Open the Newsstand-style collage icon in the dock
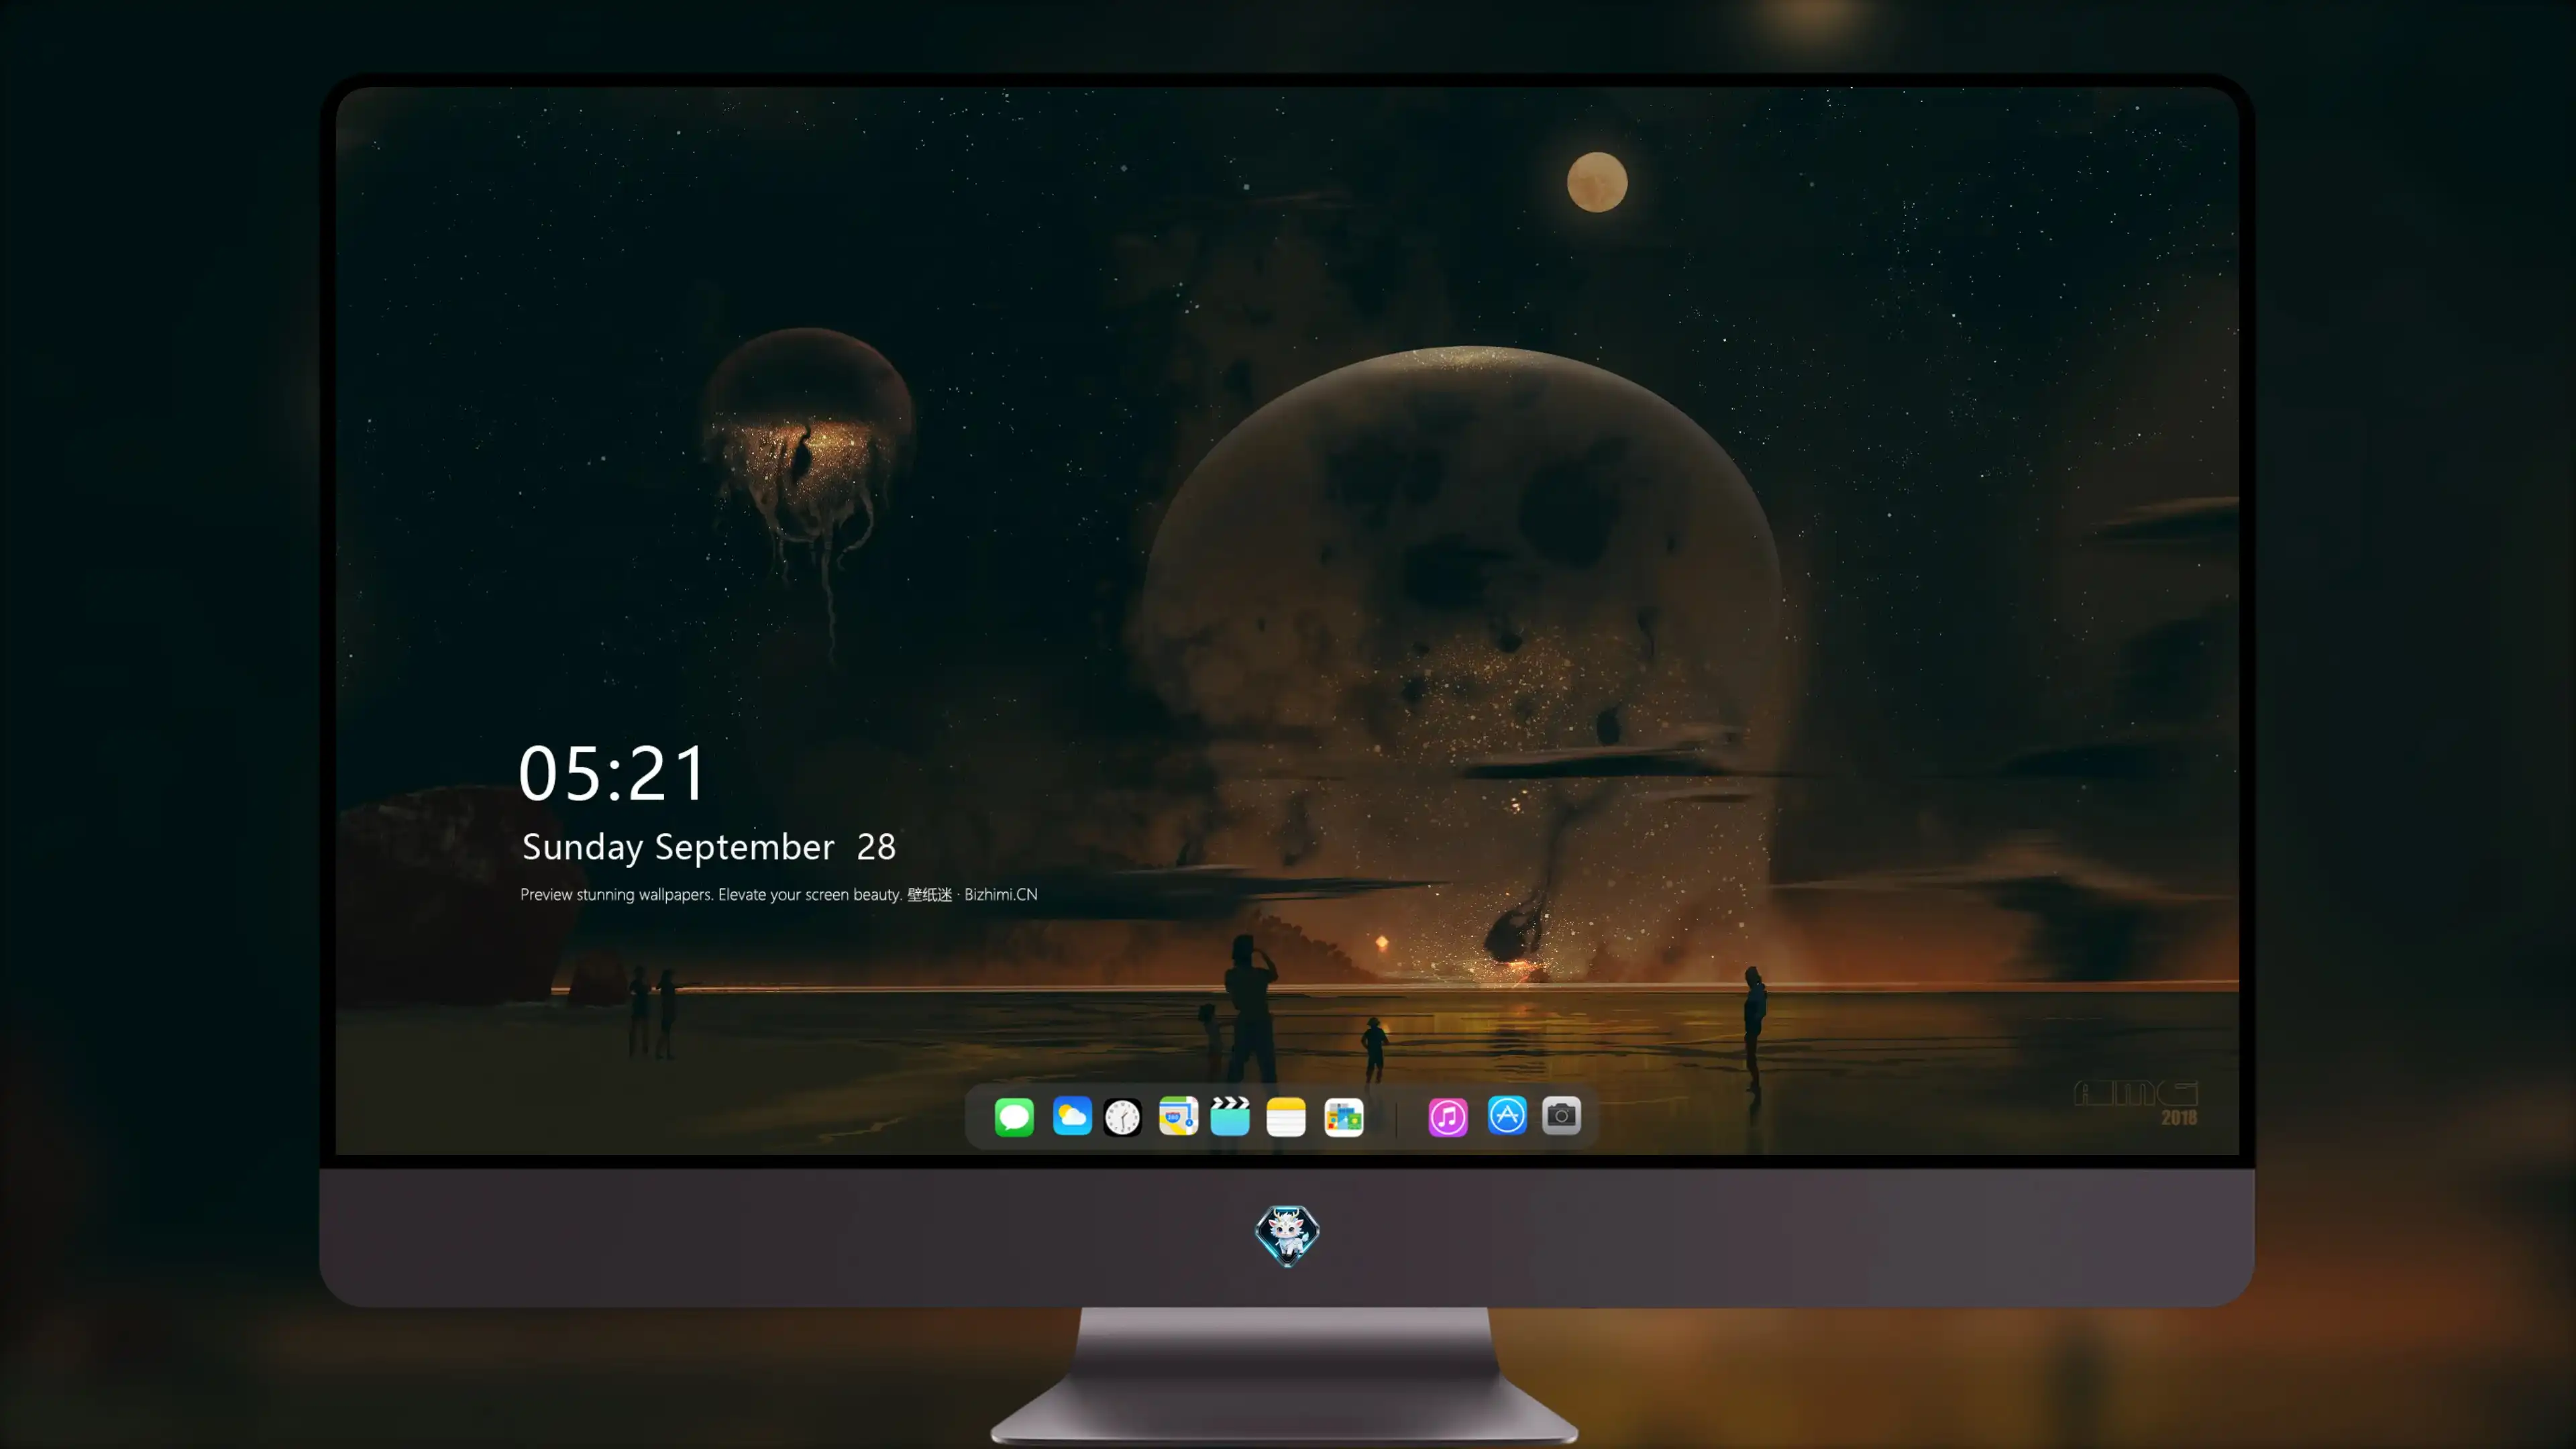Screen dimensions: 2576x1449 click(1344, 1117)
